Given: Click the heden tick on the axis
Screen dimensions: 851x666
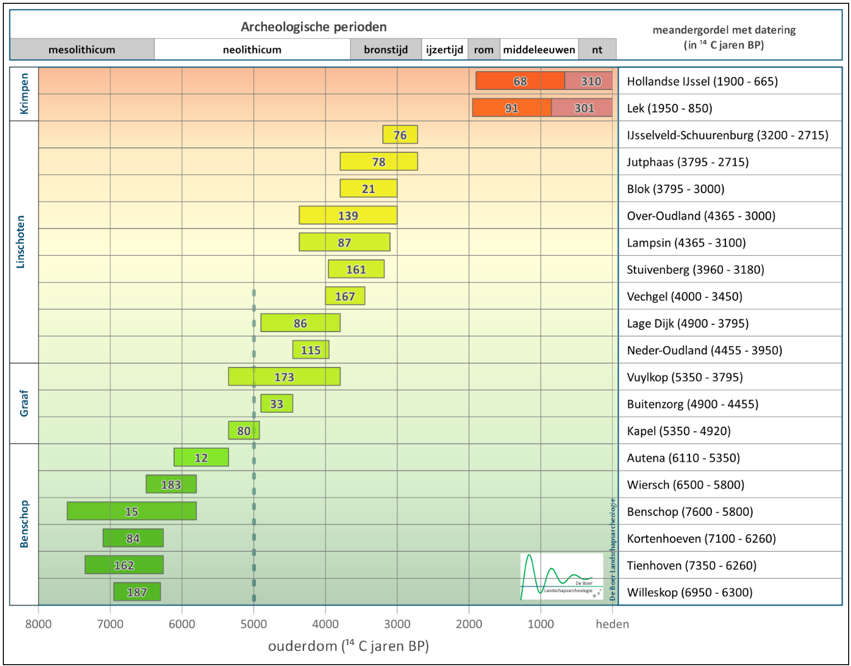Looking at the screenshot, I should coord(612,624).
